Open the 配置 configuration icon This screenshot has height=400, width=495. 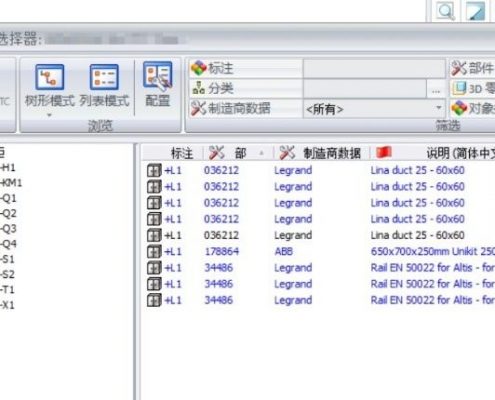tap(158, 84)
